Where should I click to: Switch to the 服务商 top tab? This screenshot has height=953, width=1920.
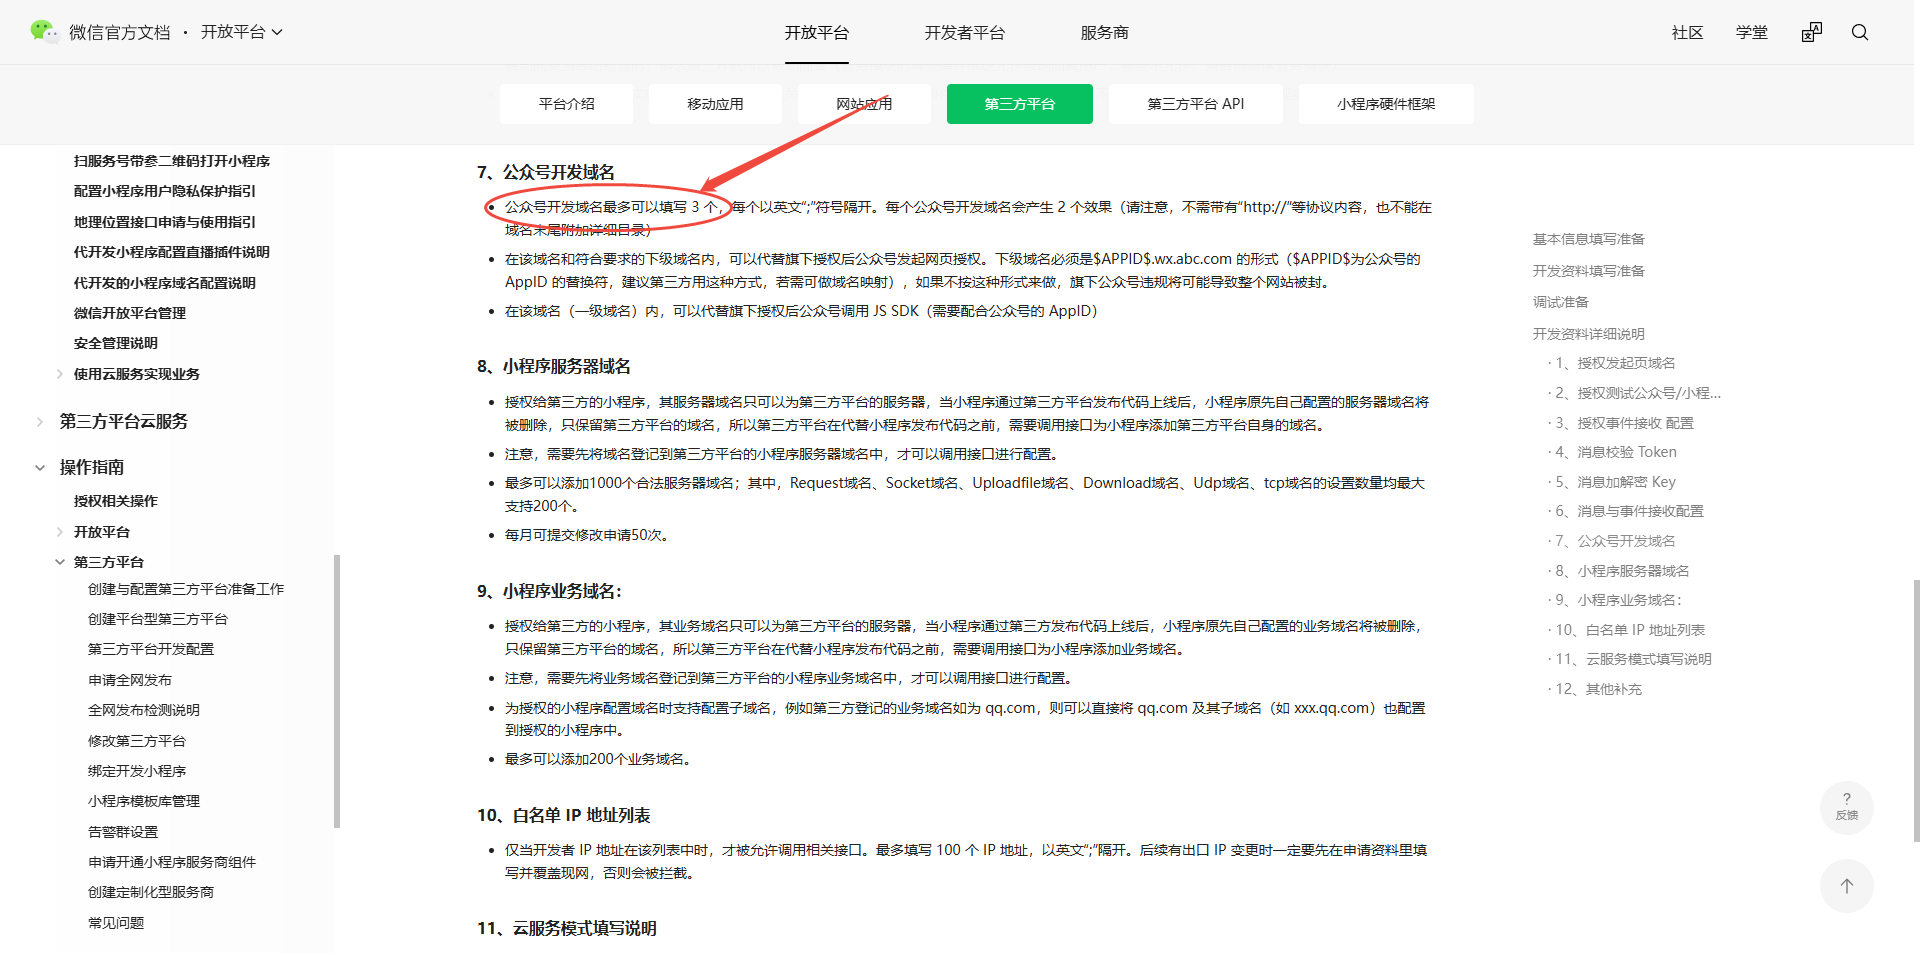pyautogui.click(x=1105, y=33)
